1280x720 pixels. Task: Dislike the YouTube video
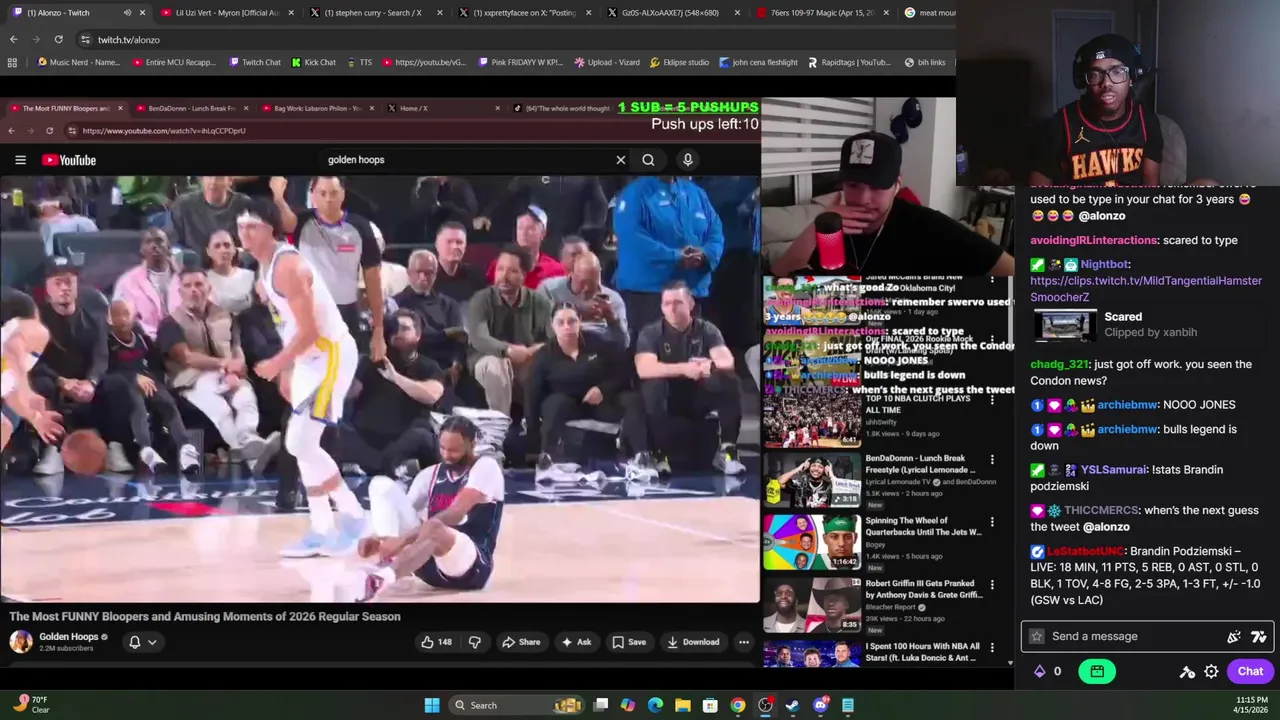tap(475, 642)
